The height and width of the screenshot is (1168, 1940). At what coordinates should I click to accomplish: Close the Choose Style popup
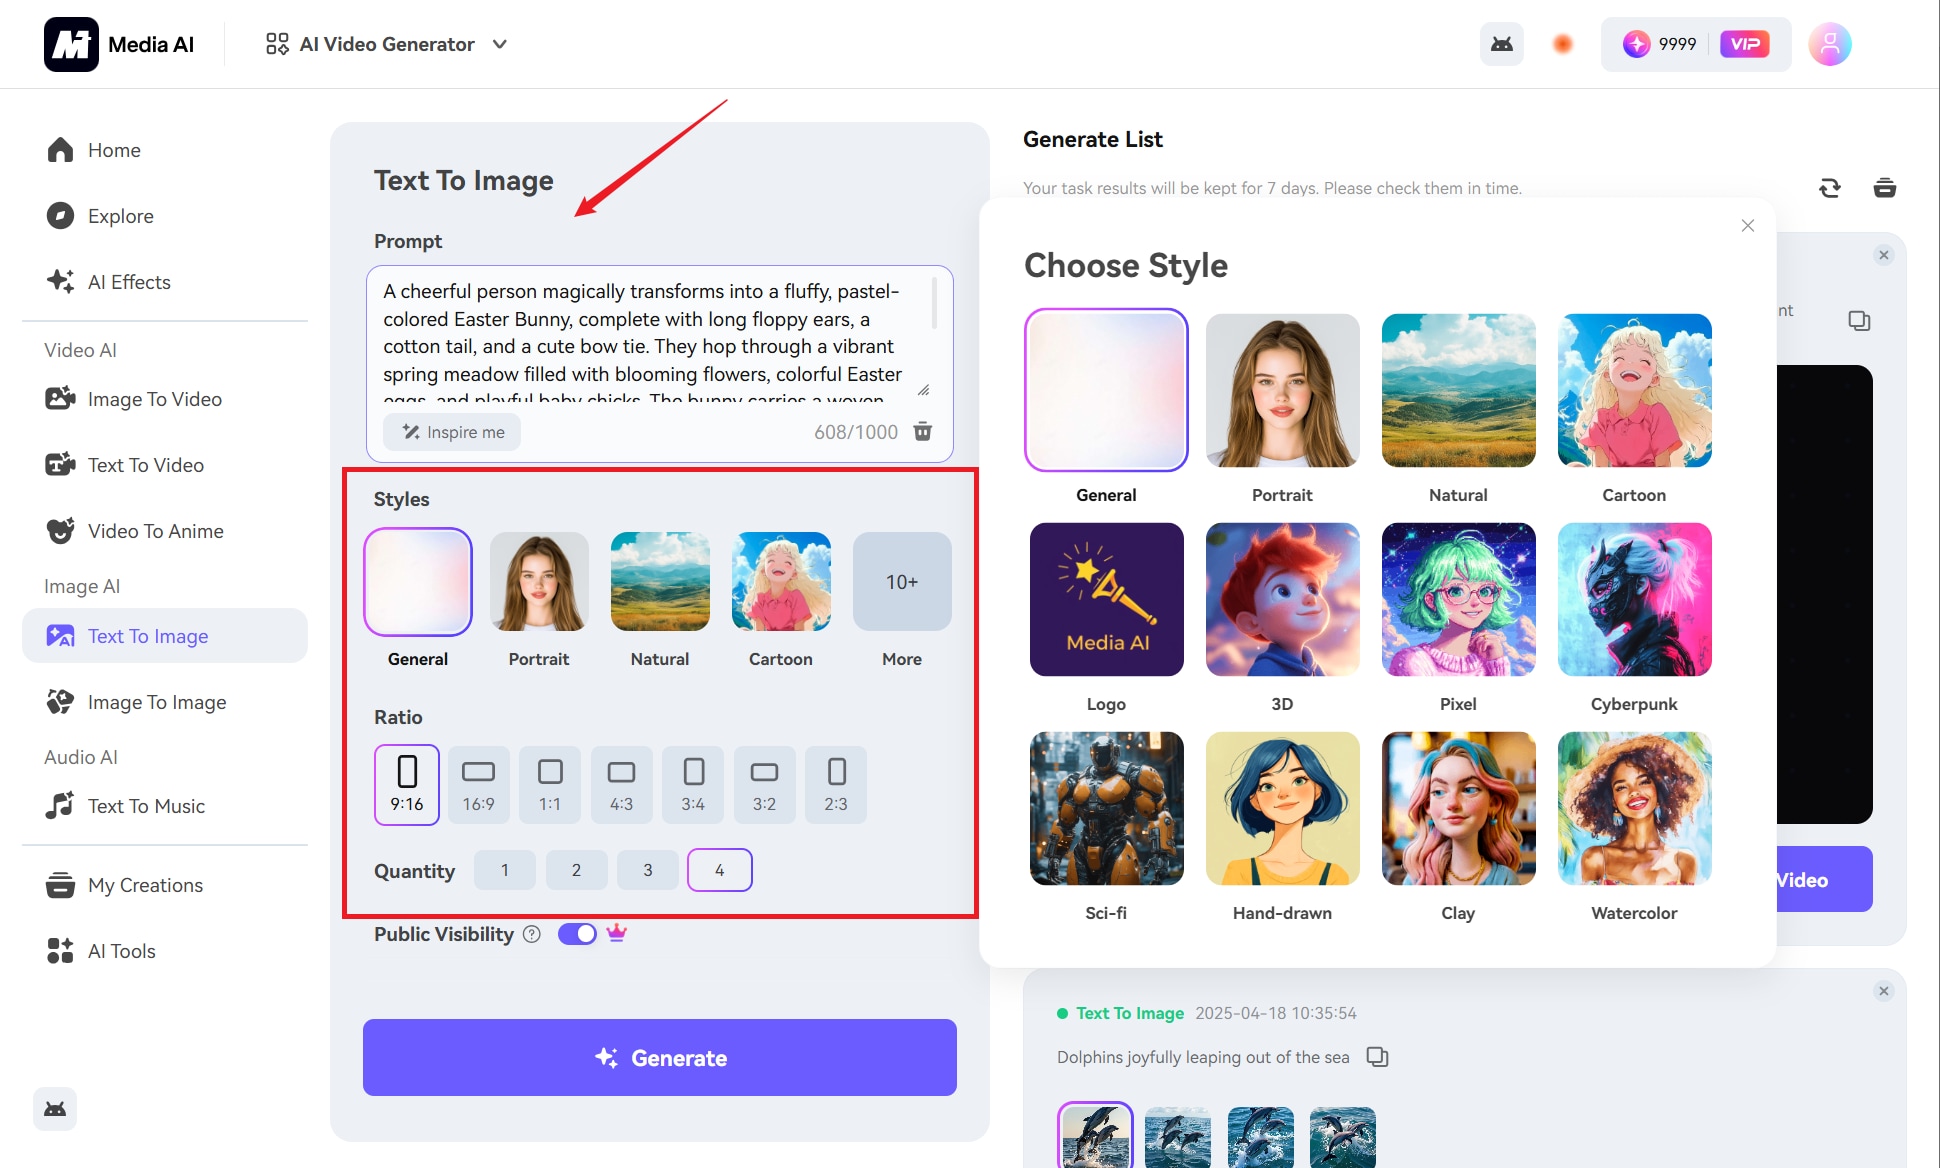click(x=1747, y=226)
